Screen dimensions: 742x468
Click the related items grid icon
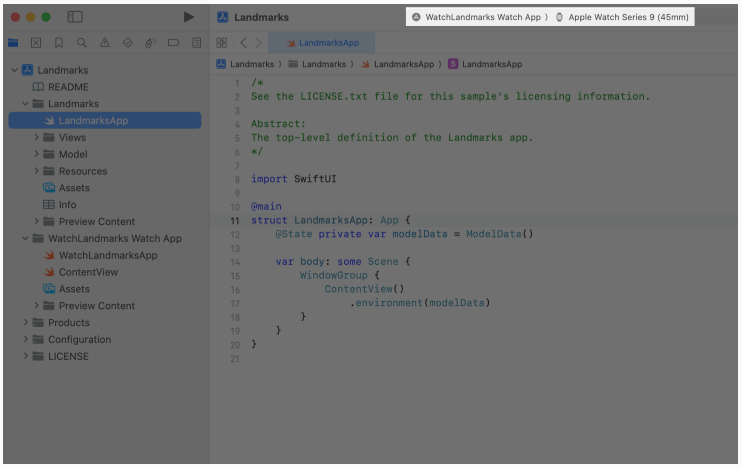221,43
